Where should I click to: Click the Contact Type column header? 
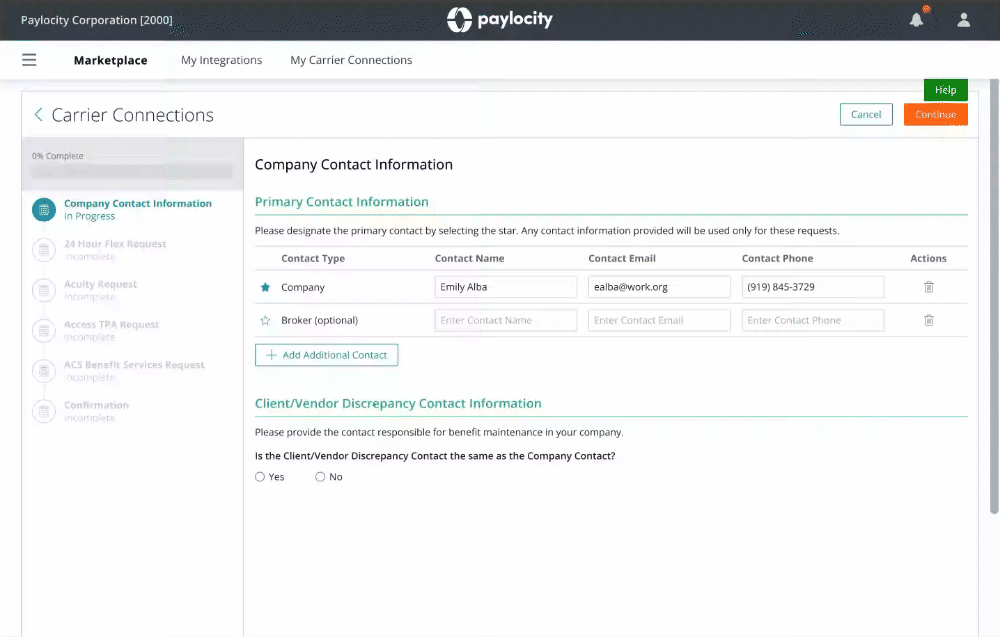click(x=313, y=258)
